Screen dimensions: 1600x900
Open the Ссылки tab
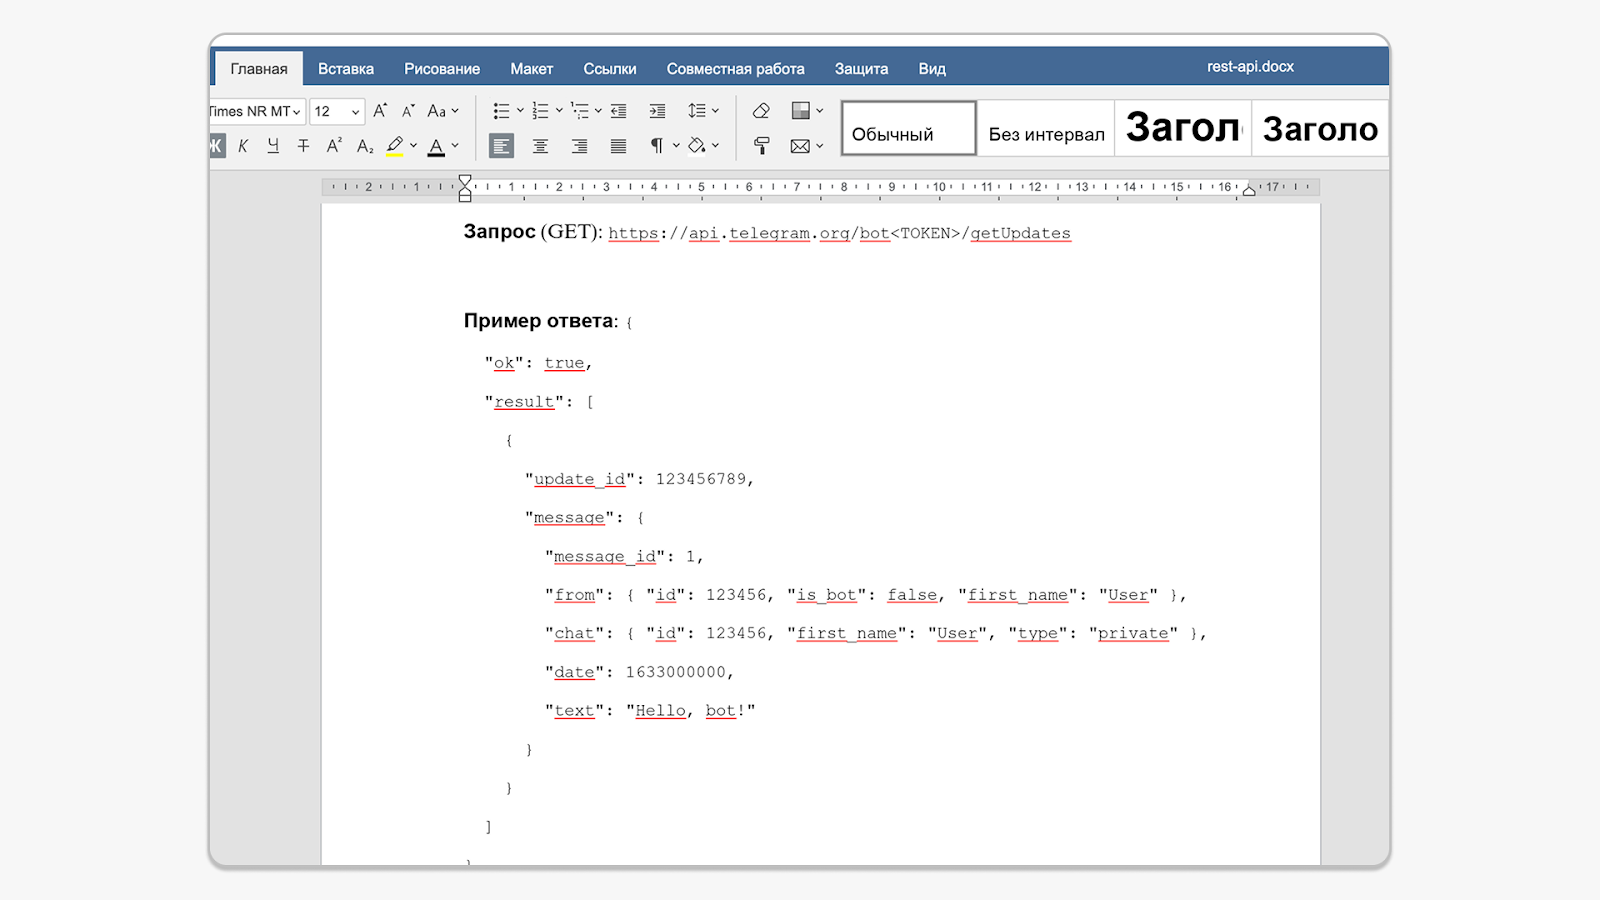click(610, 69)
